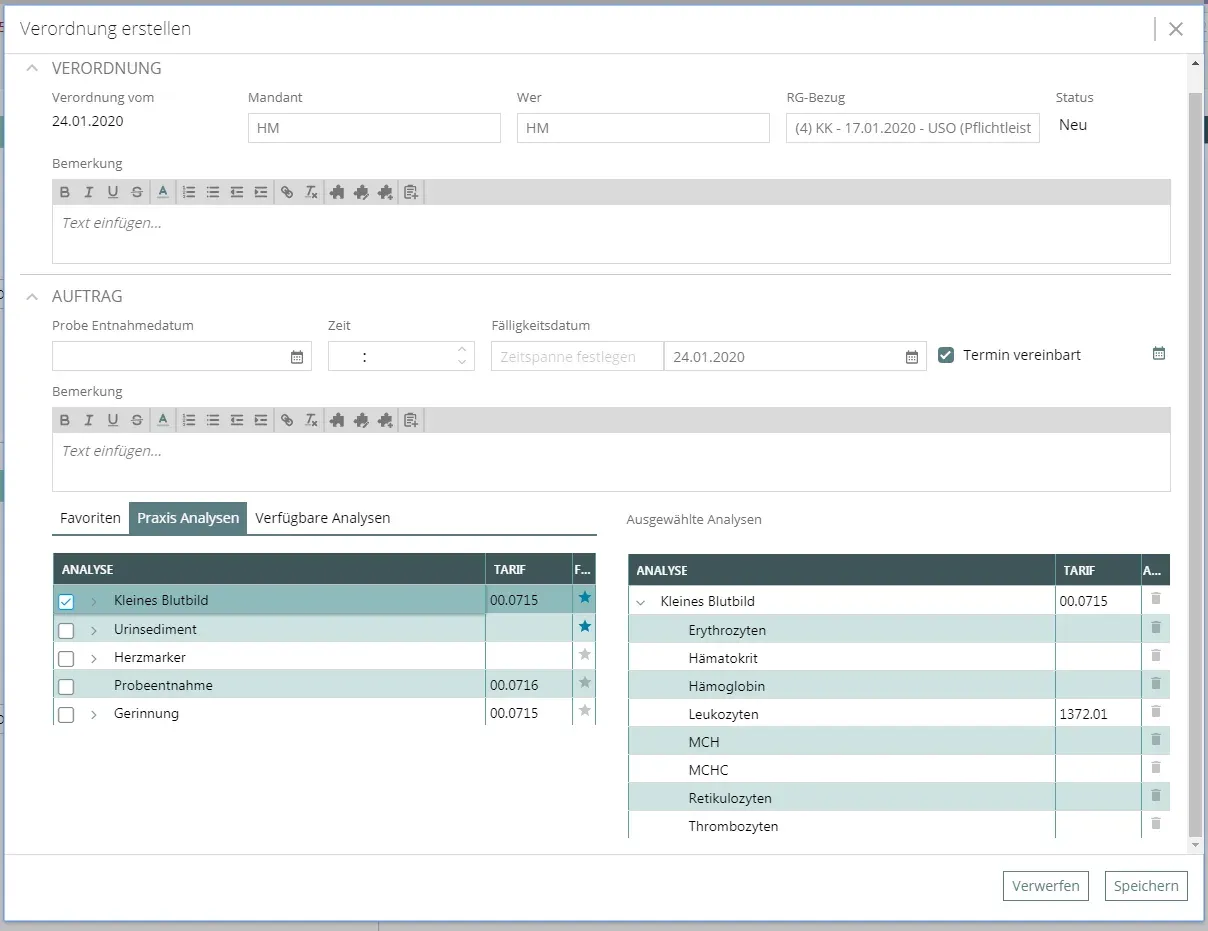Toggle favorite star for Probeentnahme

pyautogui.click(x=585, y=682)
